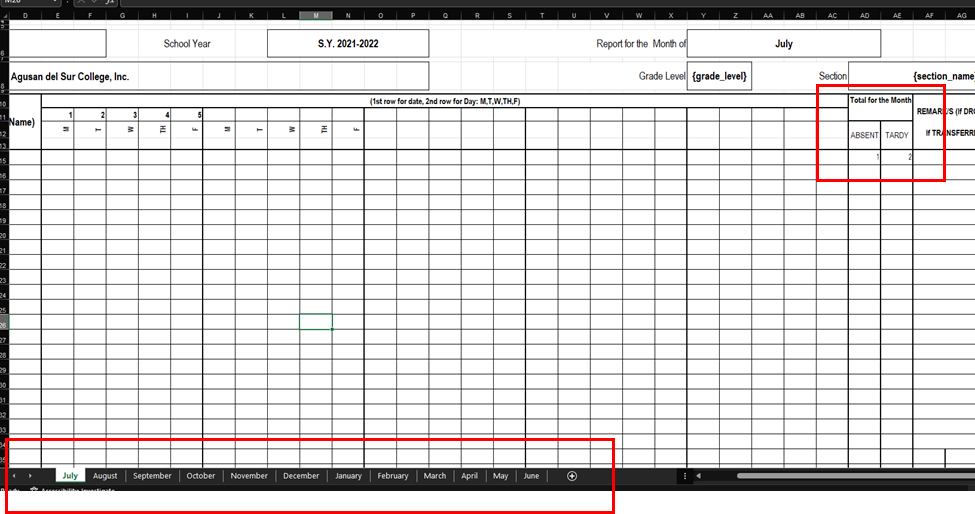Add a new sheet with plus icon

click(x=572, y=476)
